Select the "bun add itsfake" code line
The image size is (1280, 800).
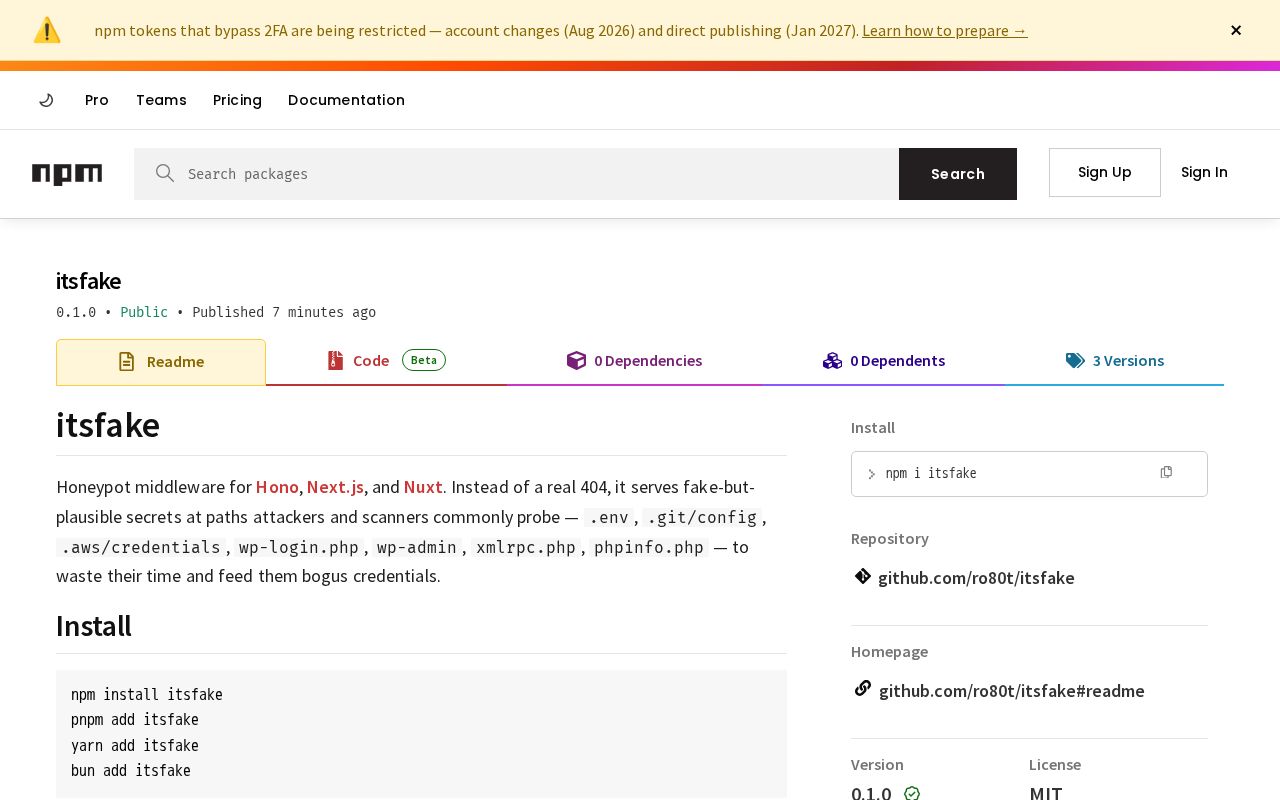(131, 771)
